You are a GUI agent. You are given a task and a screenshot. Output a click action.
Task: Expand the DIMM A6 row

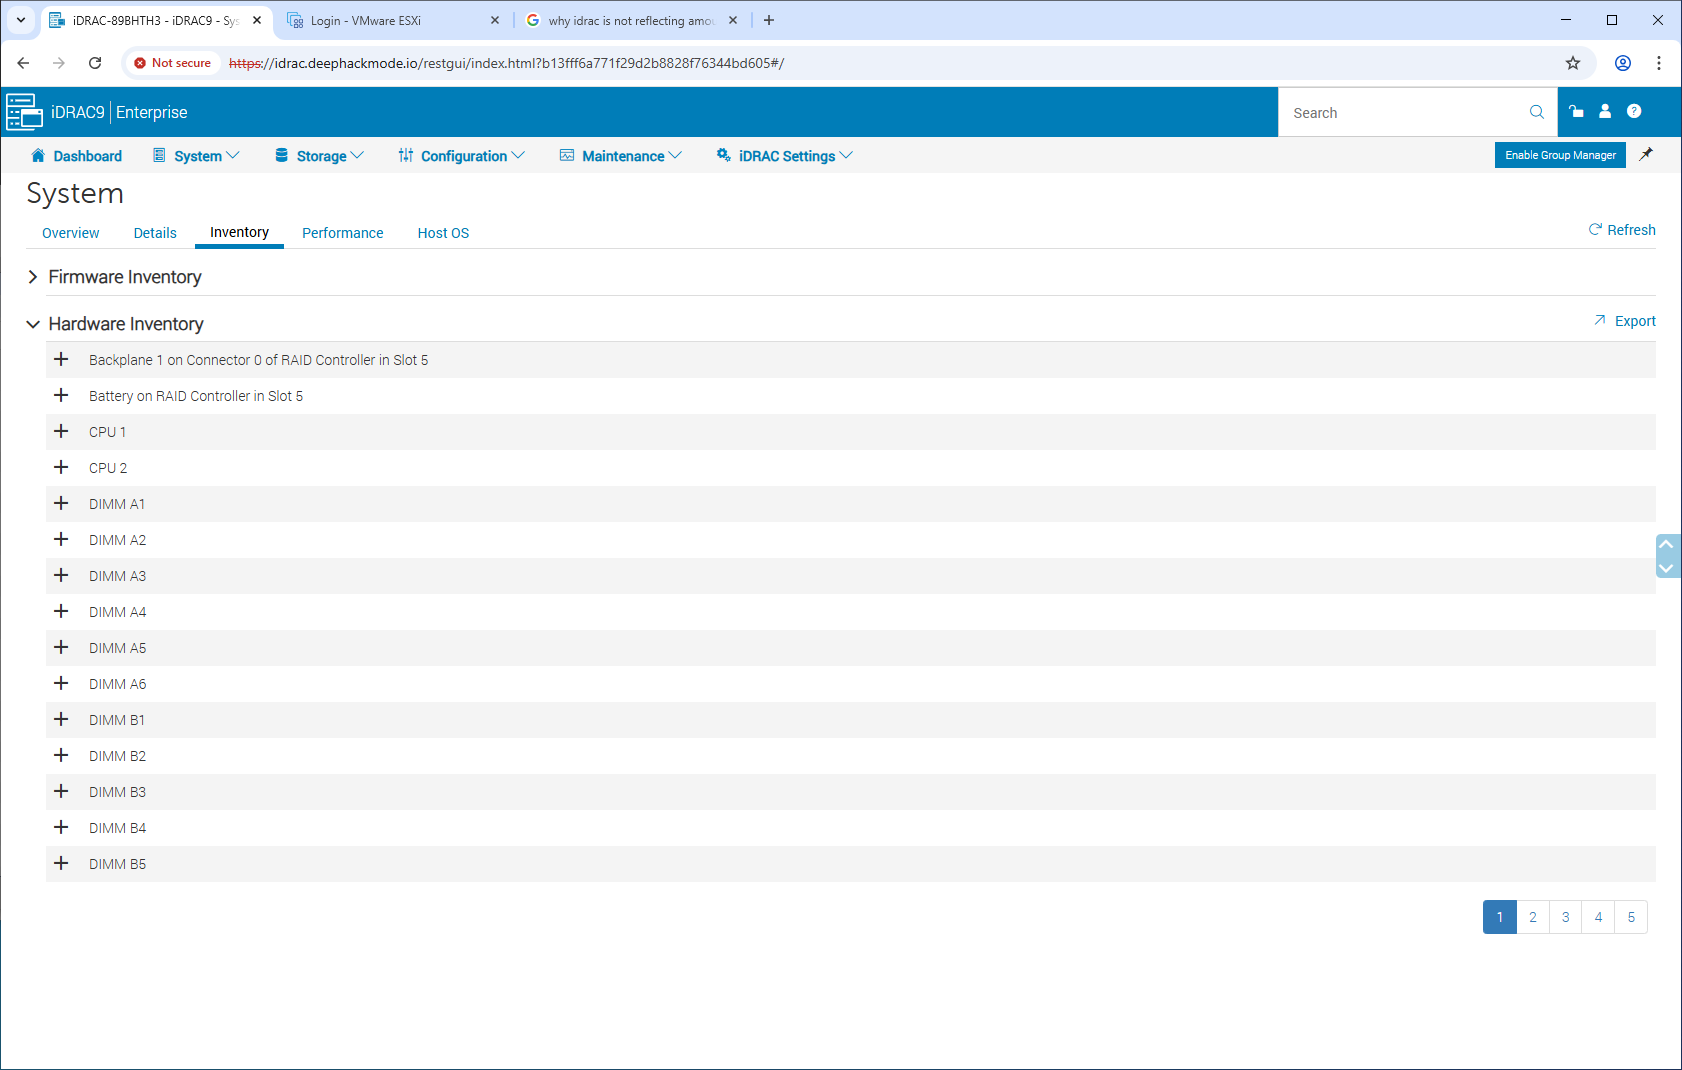(61, 683)
